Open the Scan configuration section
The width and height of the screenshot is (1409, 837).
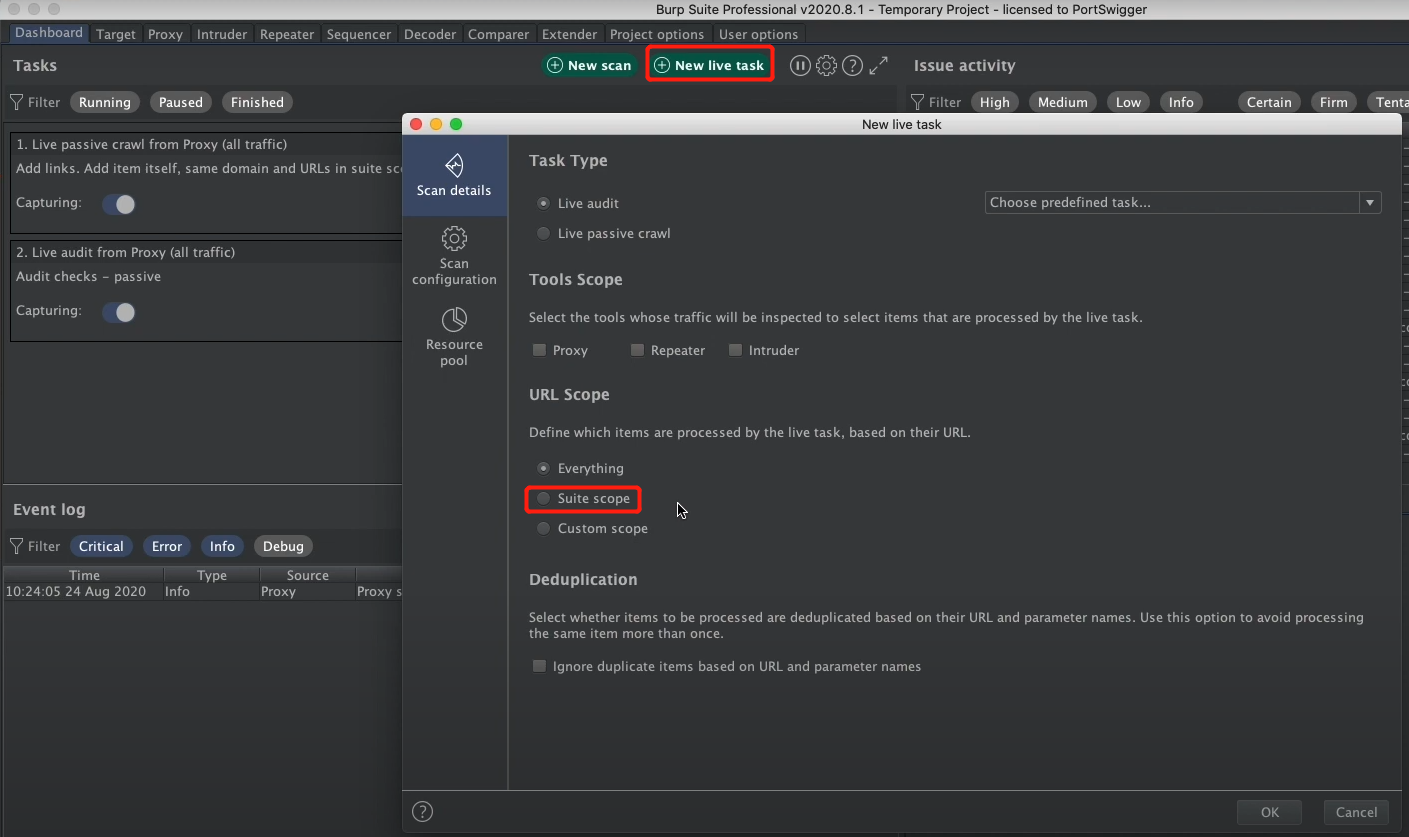coord(454,256)
